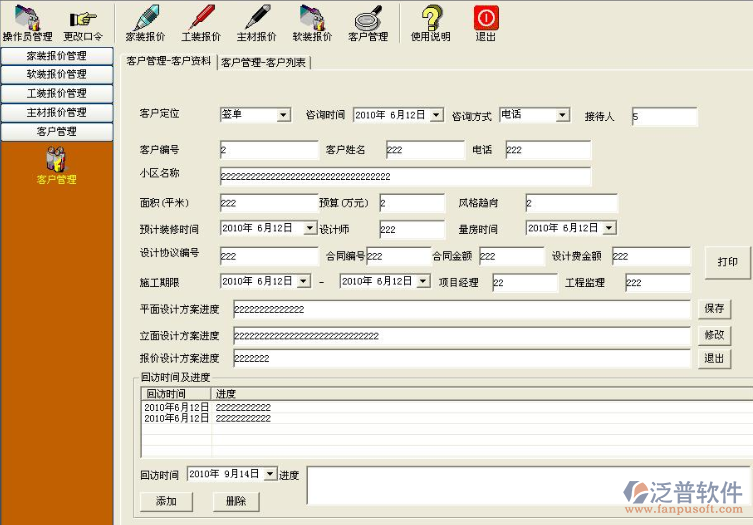Image resolution: width=753 pixels, height=525 pixels.
Task: Open the 咨询方式 dropdown list
Action: (x=562, y=115)
